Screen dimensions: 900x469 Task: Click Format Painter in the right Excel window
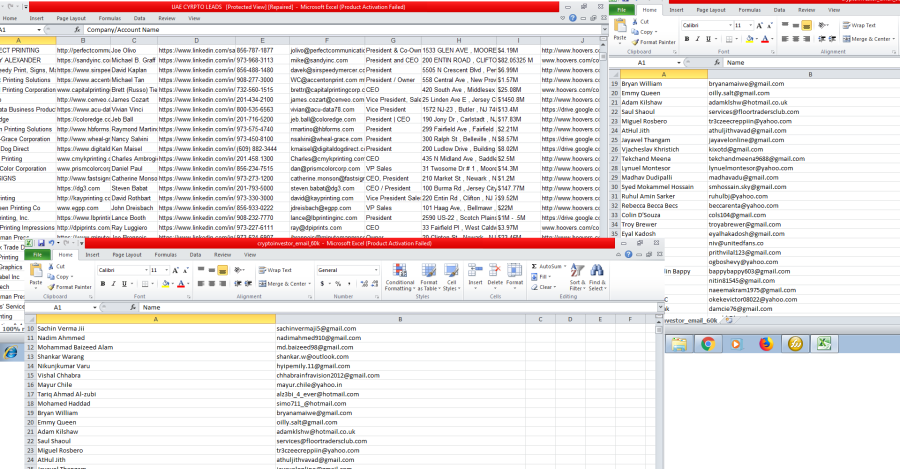pyautogui.click(x=653, y=42)
